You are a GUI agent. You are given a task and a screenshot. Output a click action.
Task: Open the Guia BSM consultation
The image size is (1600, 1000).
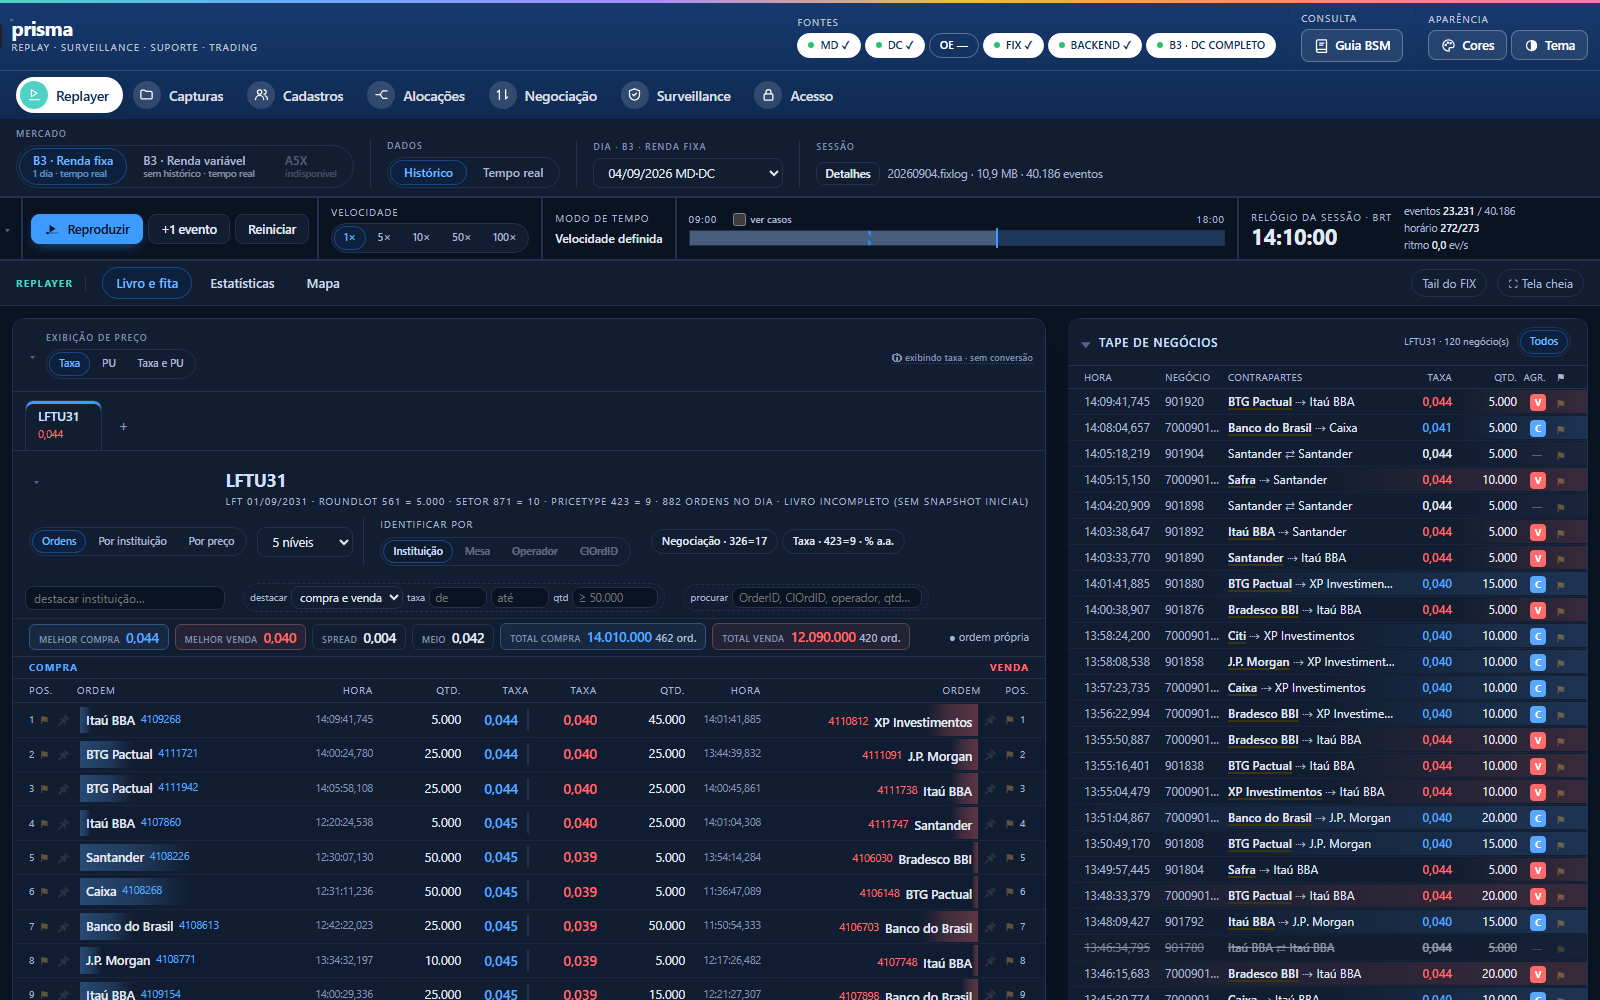point(1352,45)
